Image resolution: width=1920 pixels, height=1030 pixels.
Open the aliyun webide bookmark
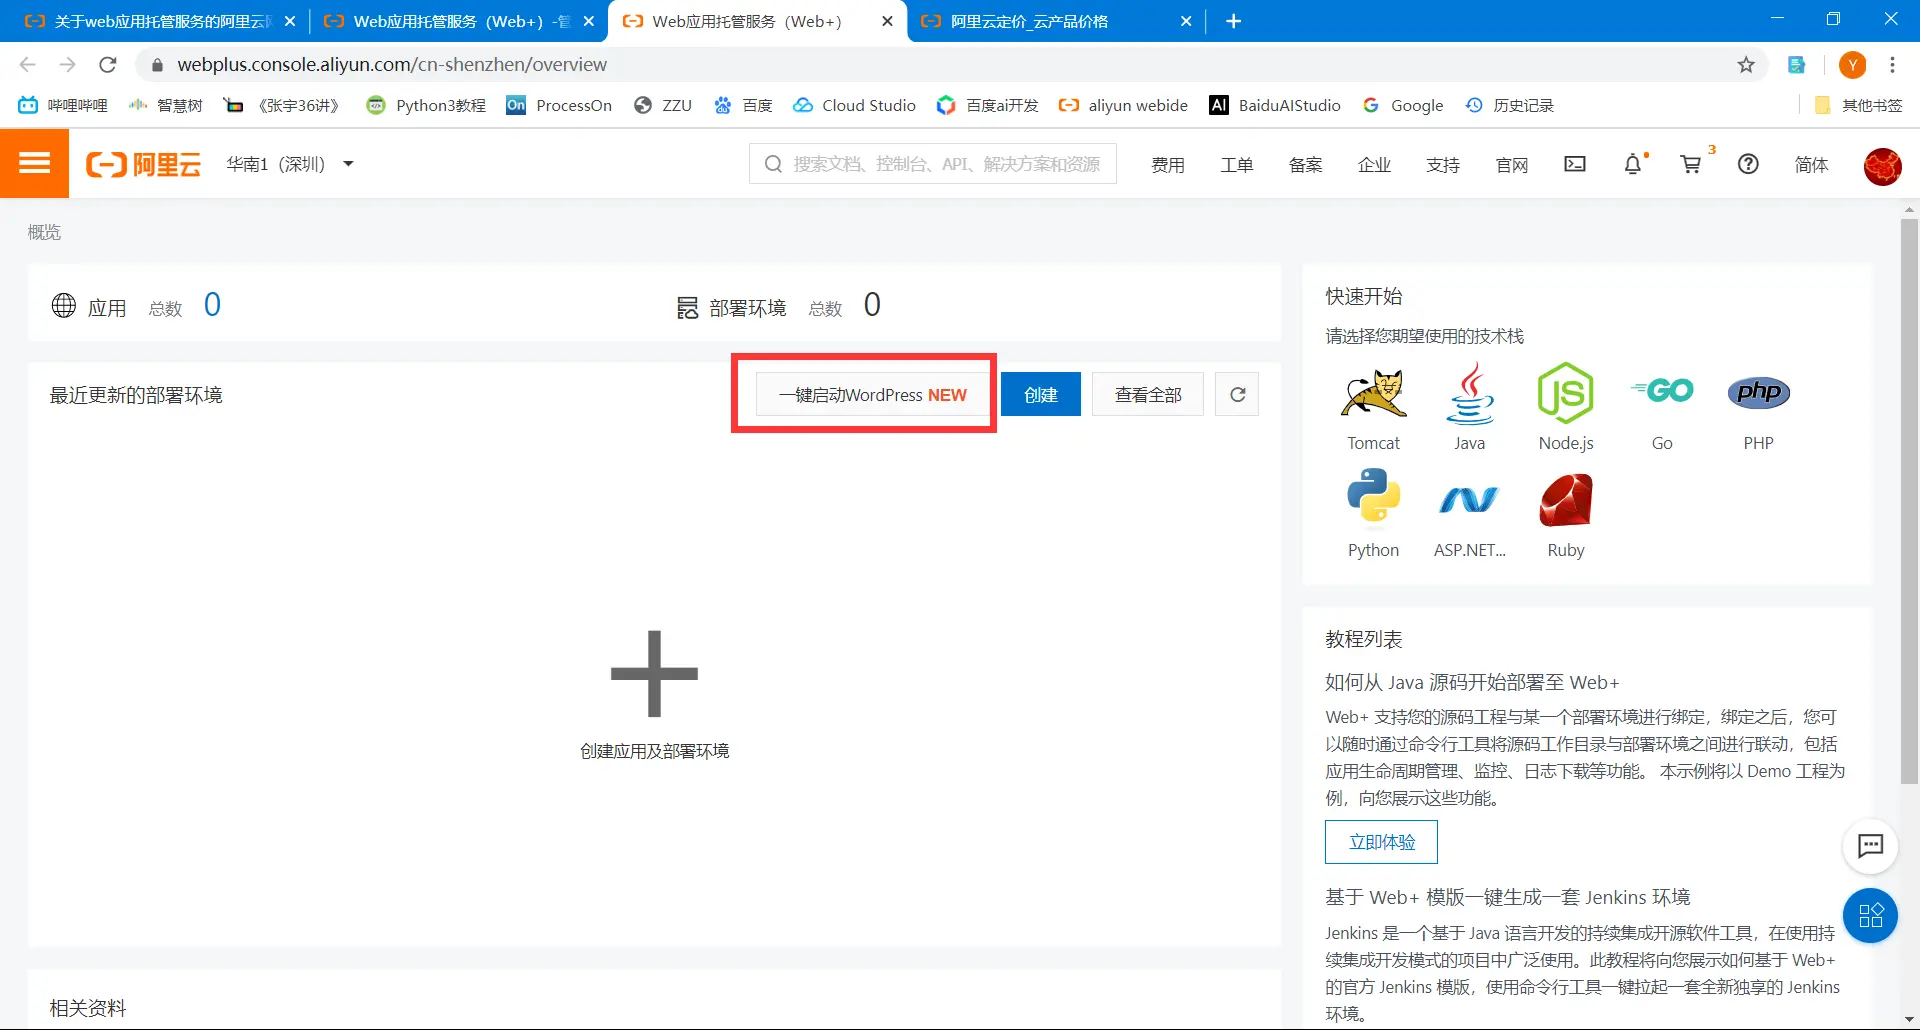coord(1123,105)
